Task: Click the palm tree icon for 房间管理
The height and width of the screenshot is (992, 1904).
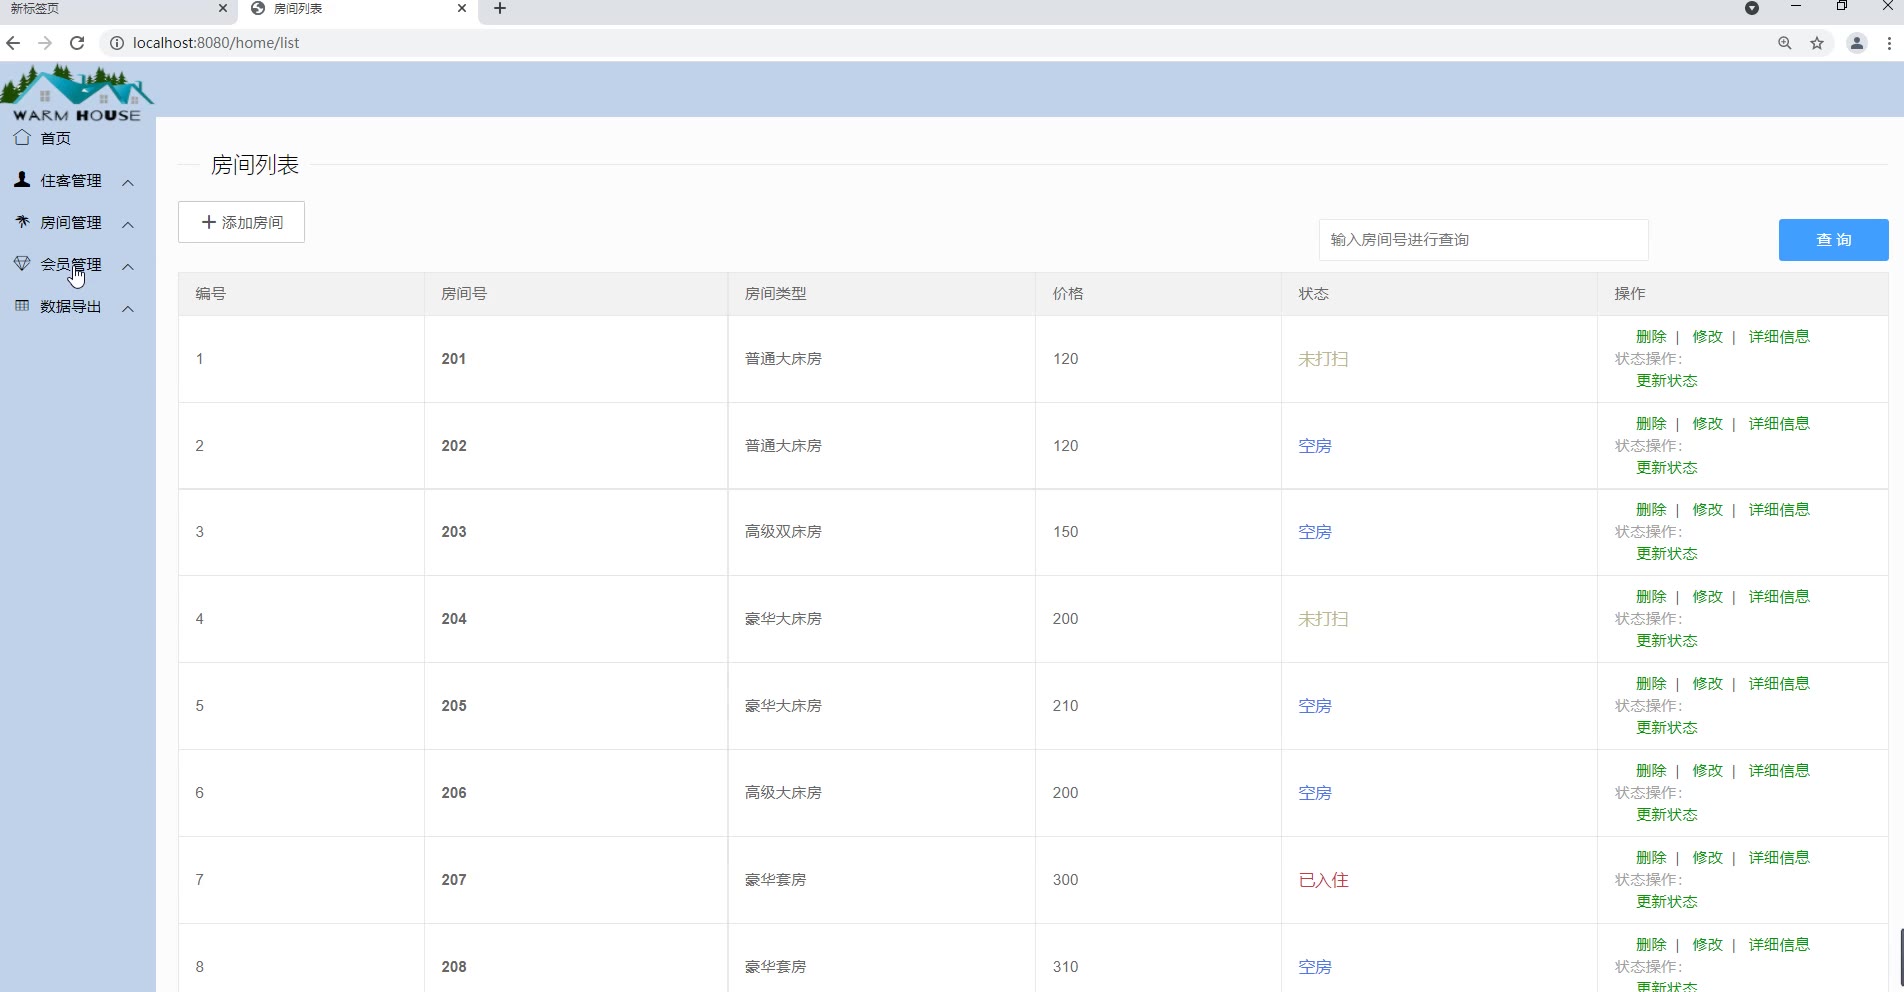Action: coord(22,222)
